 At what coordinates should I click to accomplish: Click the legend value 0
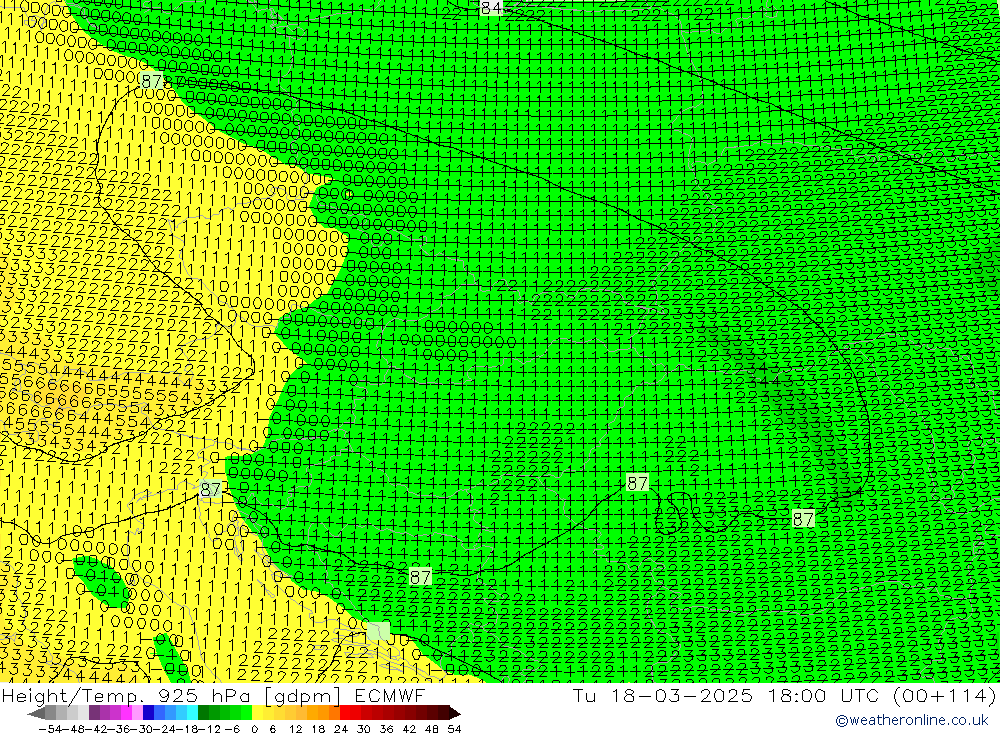pos(254,729)
